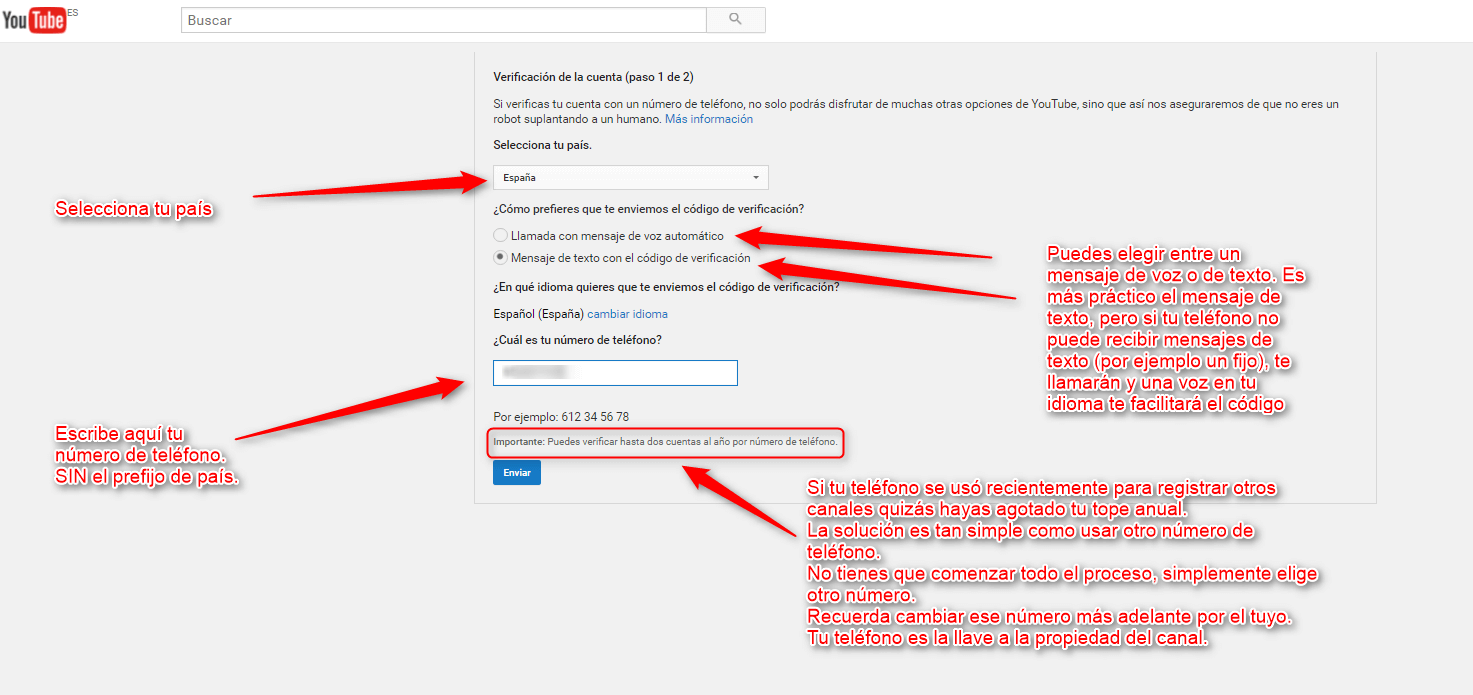This screenshot has width=1473, height=695.
Task: Click the "ES" locale badge beside the logo
Action: (x=72, y=12)
